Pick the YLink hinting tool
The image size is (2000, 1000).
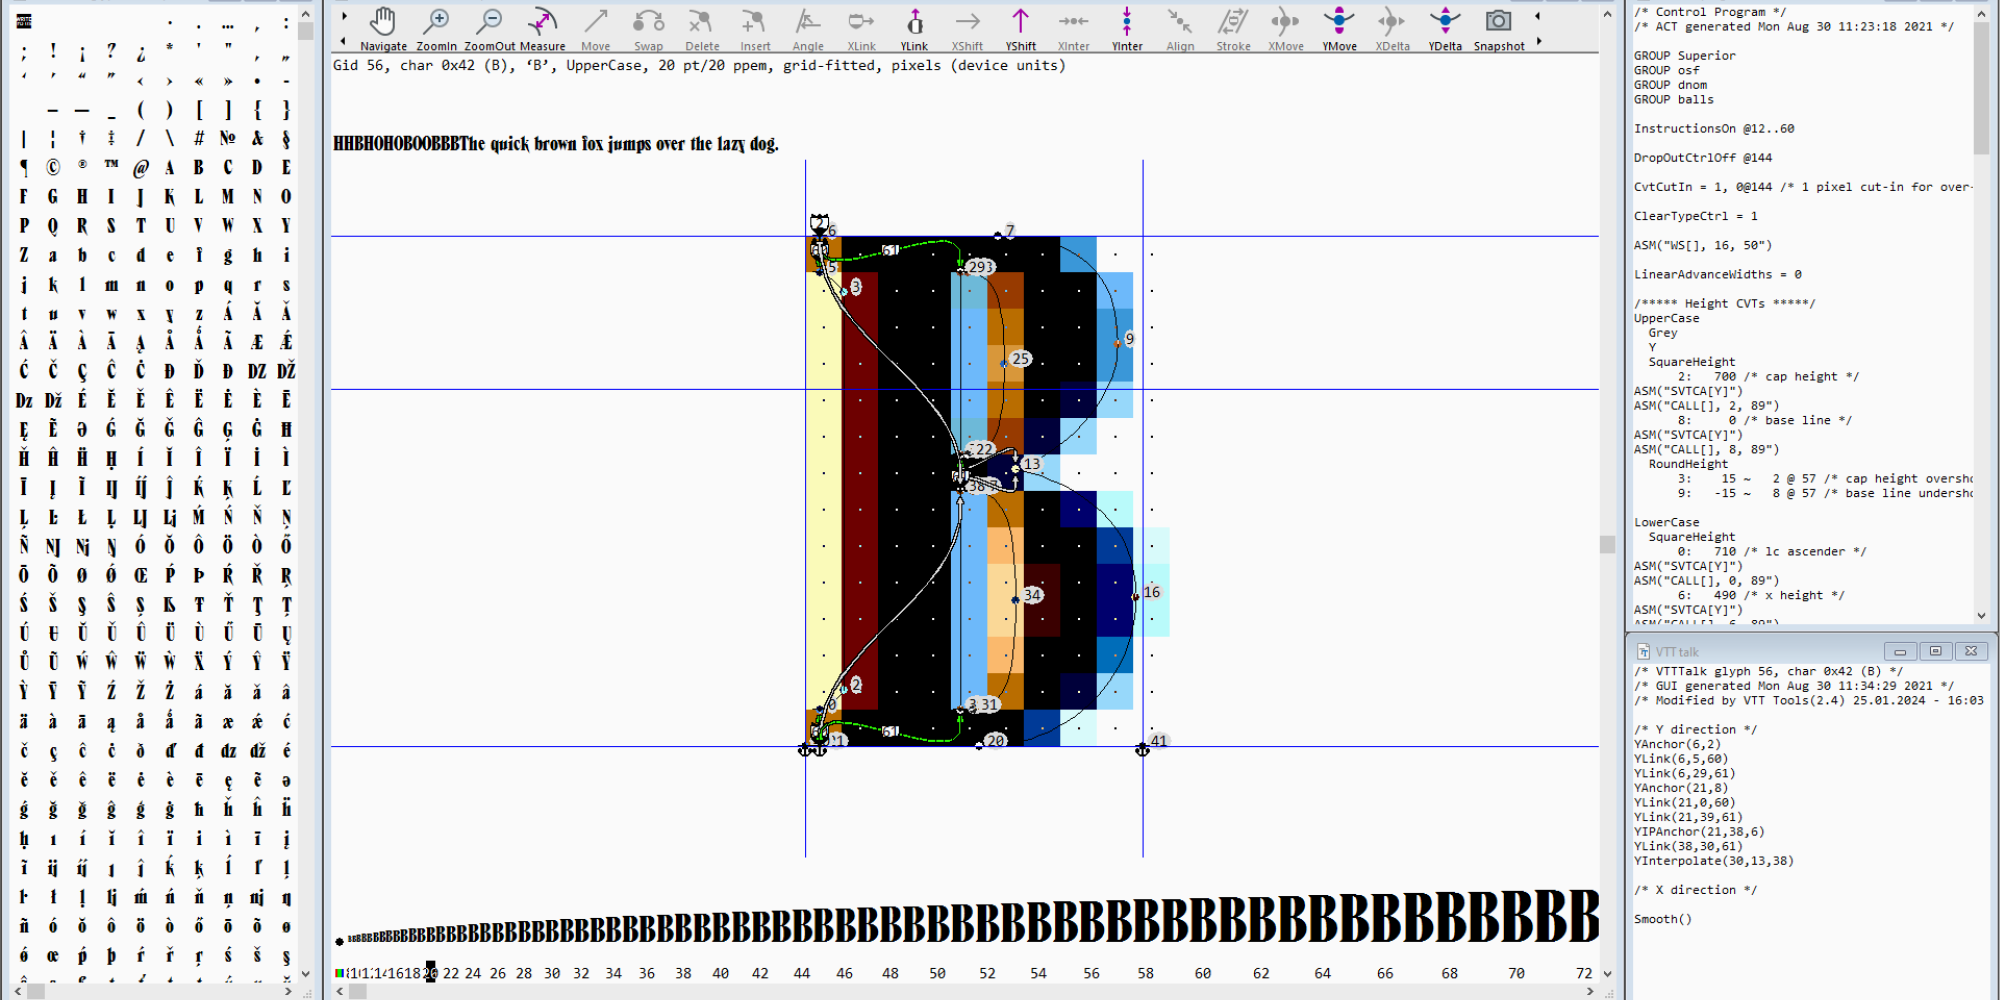914,29
